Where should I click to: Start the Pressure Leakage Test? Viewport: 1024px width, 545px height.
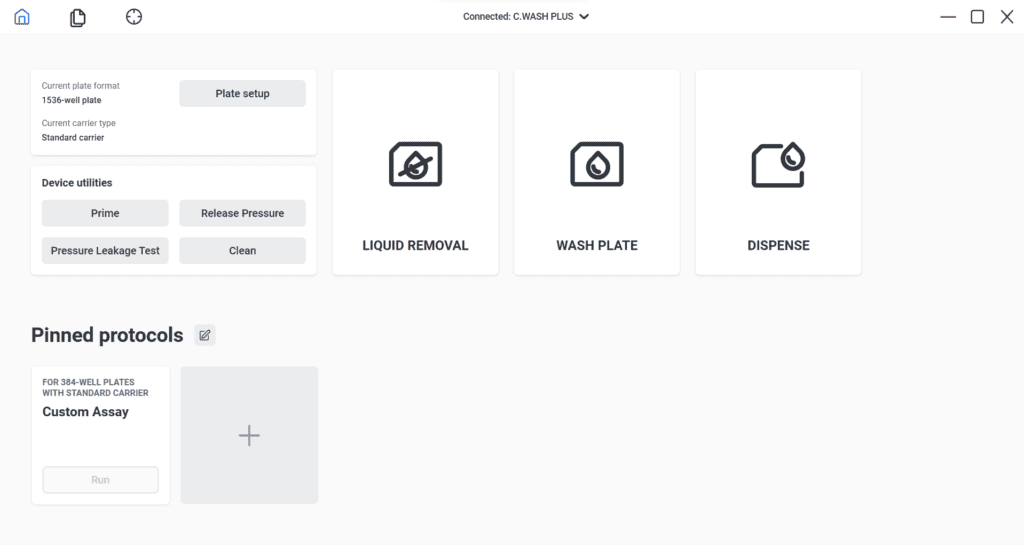pos(105,251)
